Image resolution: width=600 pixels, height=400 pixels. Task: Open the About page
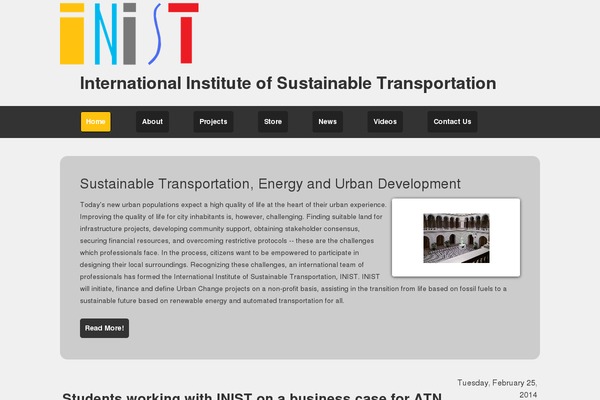click(152, 122)
